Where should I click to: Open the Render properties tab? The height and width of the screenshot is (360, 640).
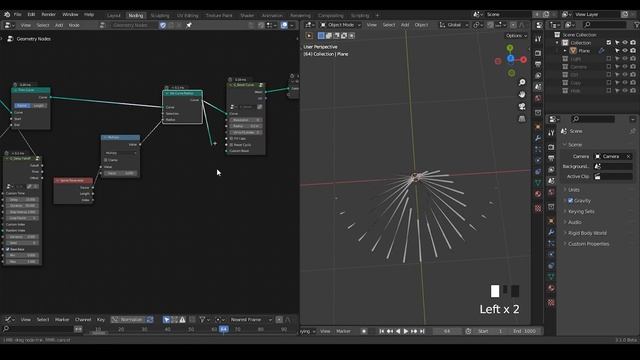(551, 147)
